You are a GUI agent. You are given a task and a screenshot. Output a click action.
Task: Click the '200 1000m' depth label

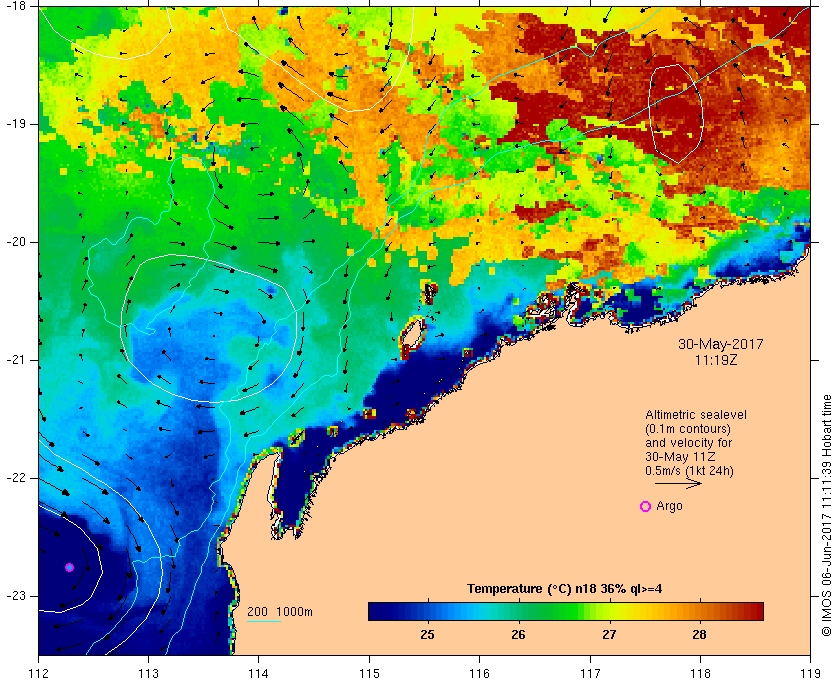pyautogui.click(x=280, y=611)
